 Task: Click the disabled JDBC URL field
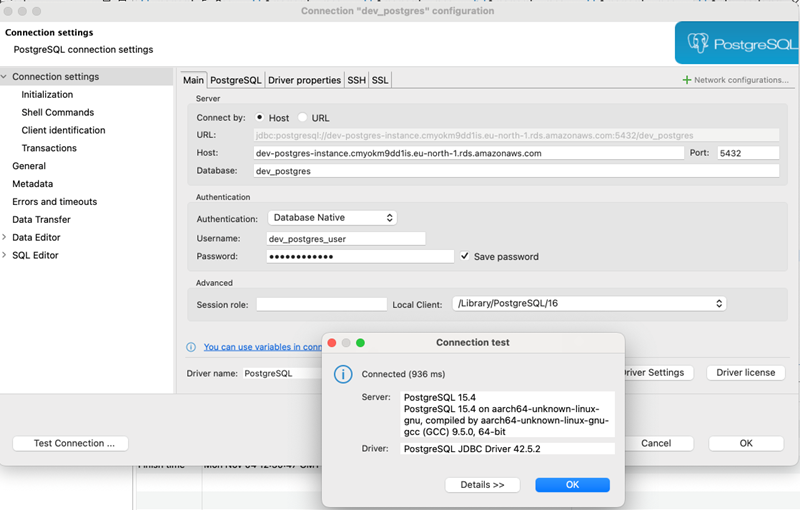coord(516,135)
